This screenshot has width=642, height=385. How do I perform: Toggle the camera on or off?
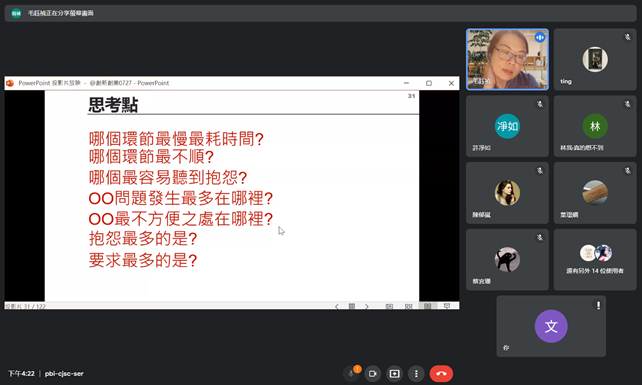pyautogui.click(x=373, y=374)
